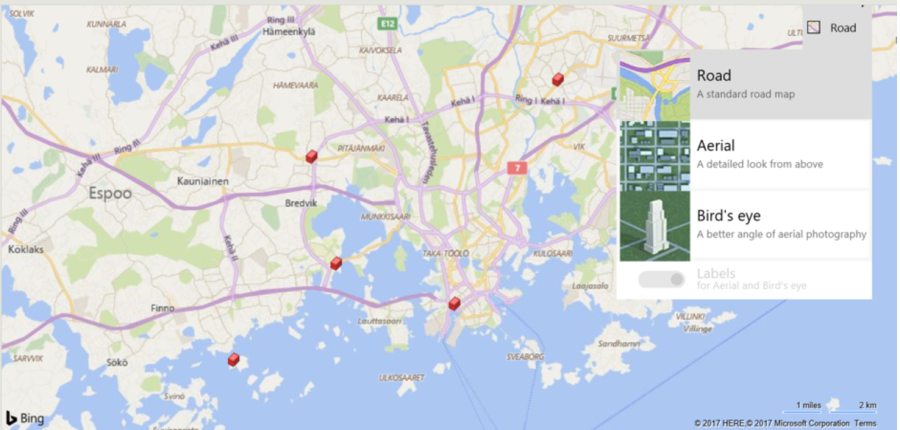Click the map type icon beside Road
This screenshot has width=900, height=430.
814,28
